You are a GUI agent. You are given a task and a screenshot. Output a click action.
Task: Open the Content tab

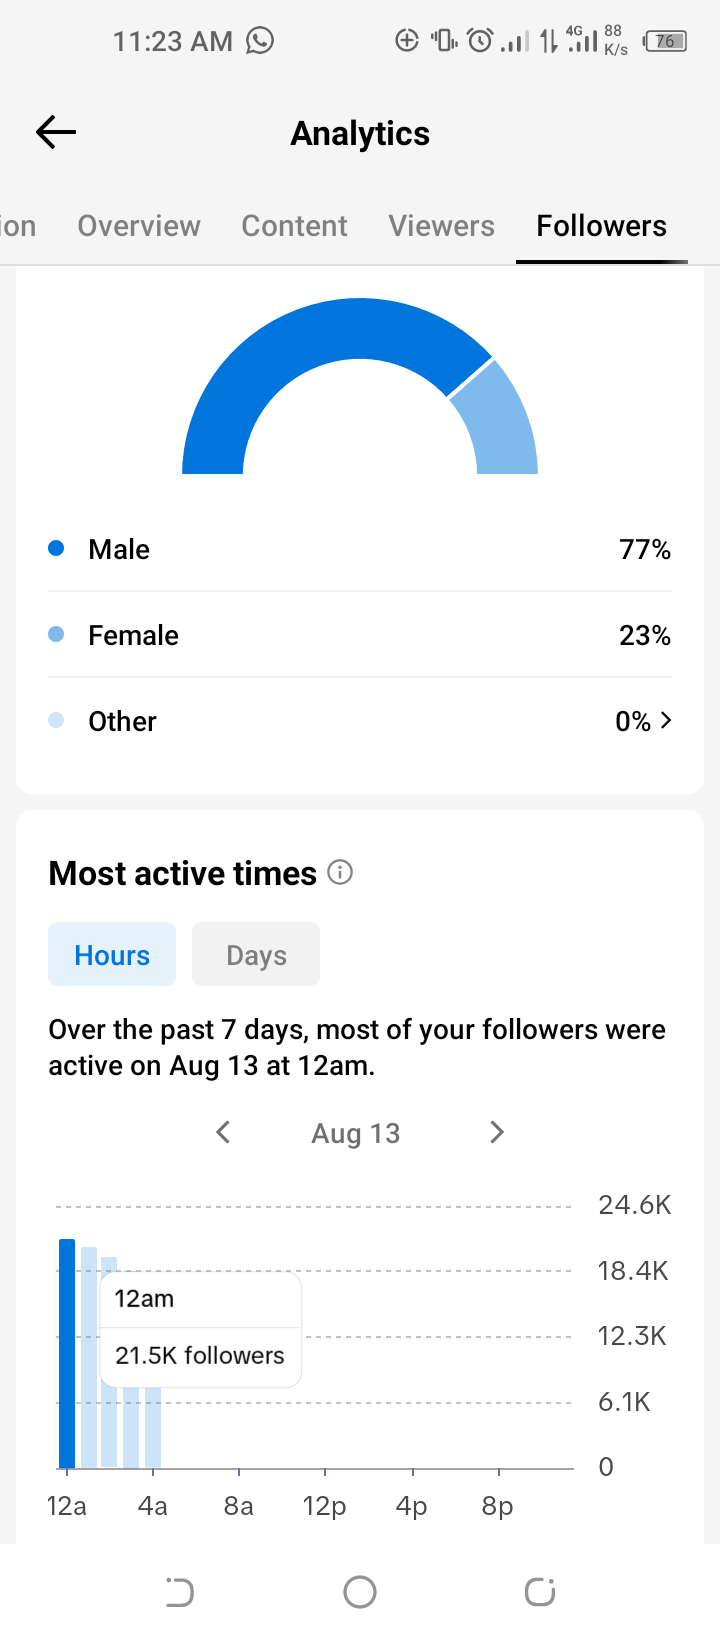294,226
